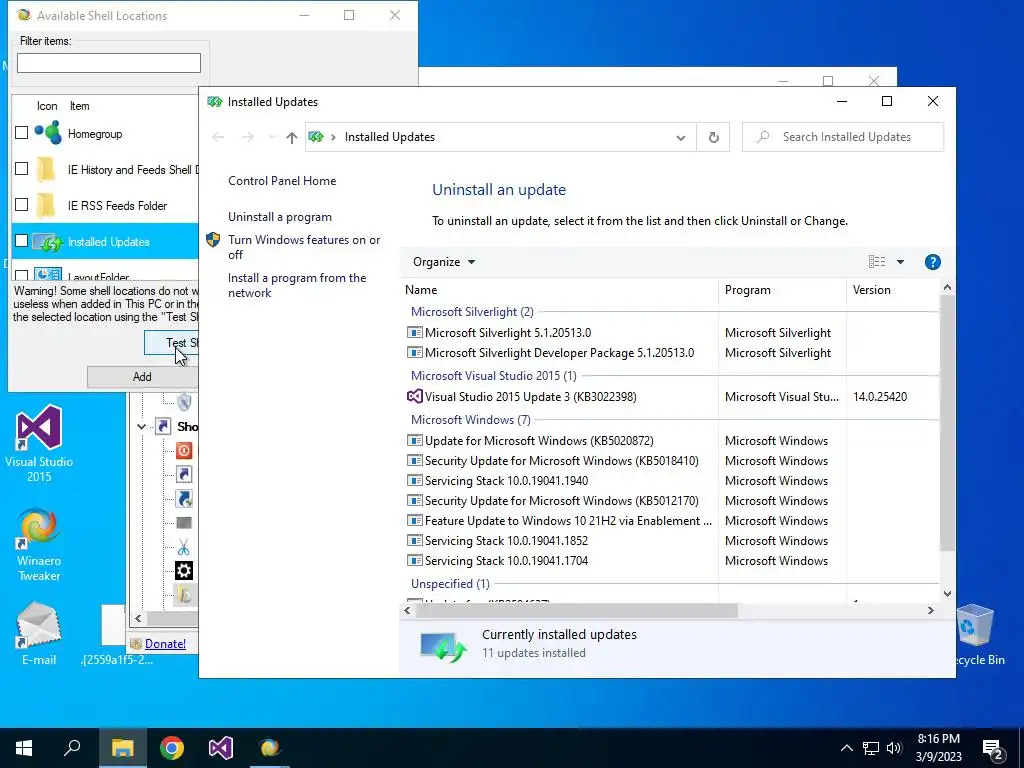Sort by the Program column header
The width and height of the screenshot is (1024, 768).
pos(782,290)
